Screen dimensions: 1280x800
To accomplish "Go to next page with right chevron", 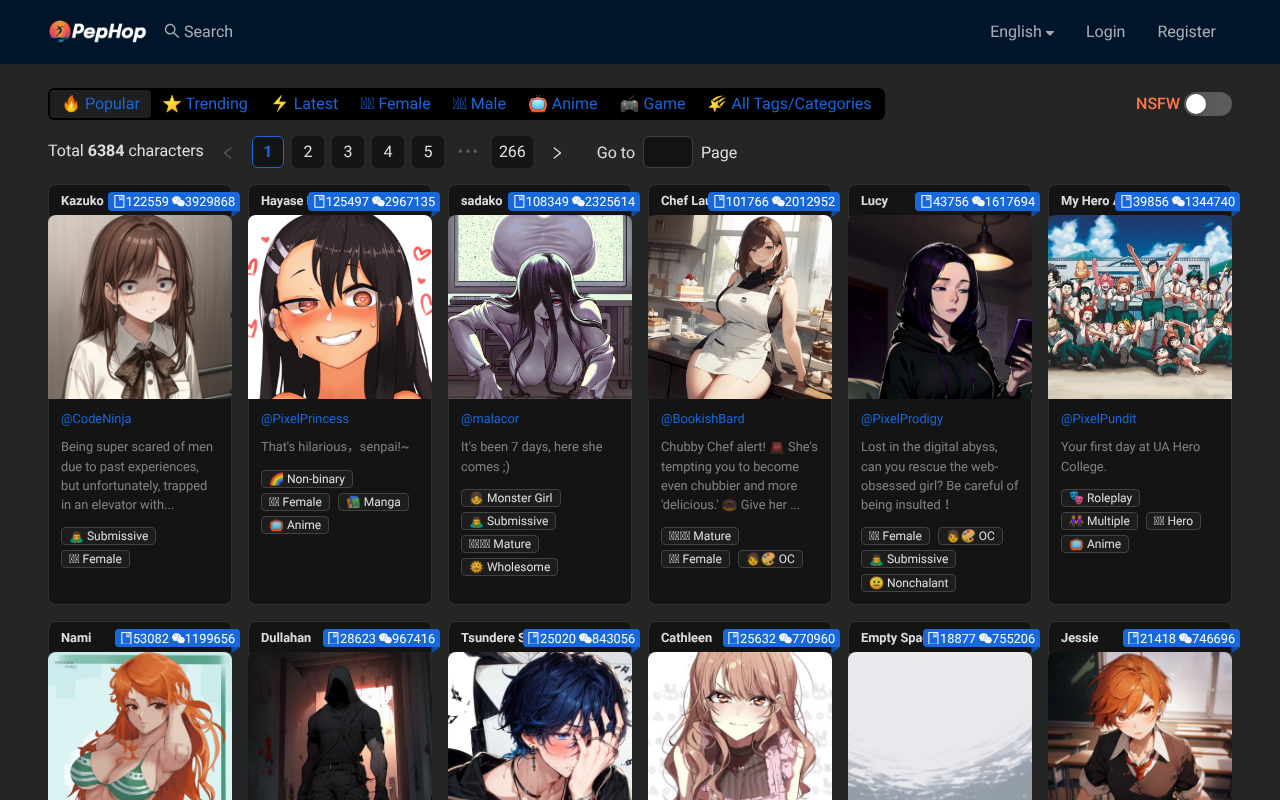I will click(x=557, y=152).
